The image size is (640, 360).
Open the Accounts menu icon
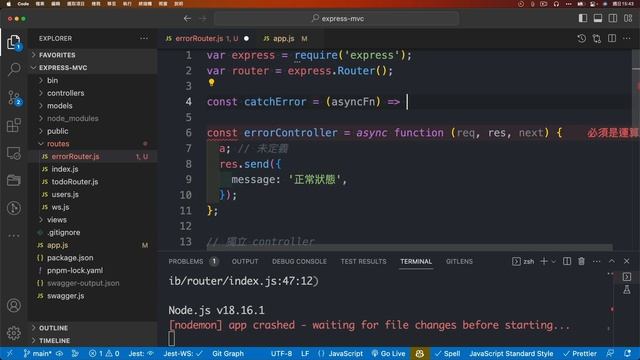[x=14, y=305]
